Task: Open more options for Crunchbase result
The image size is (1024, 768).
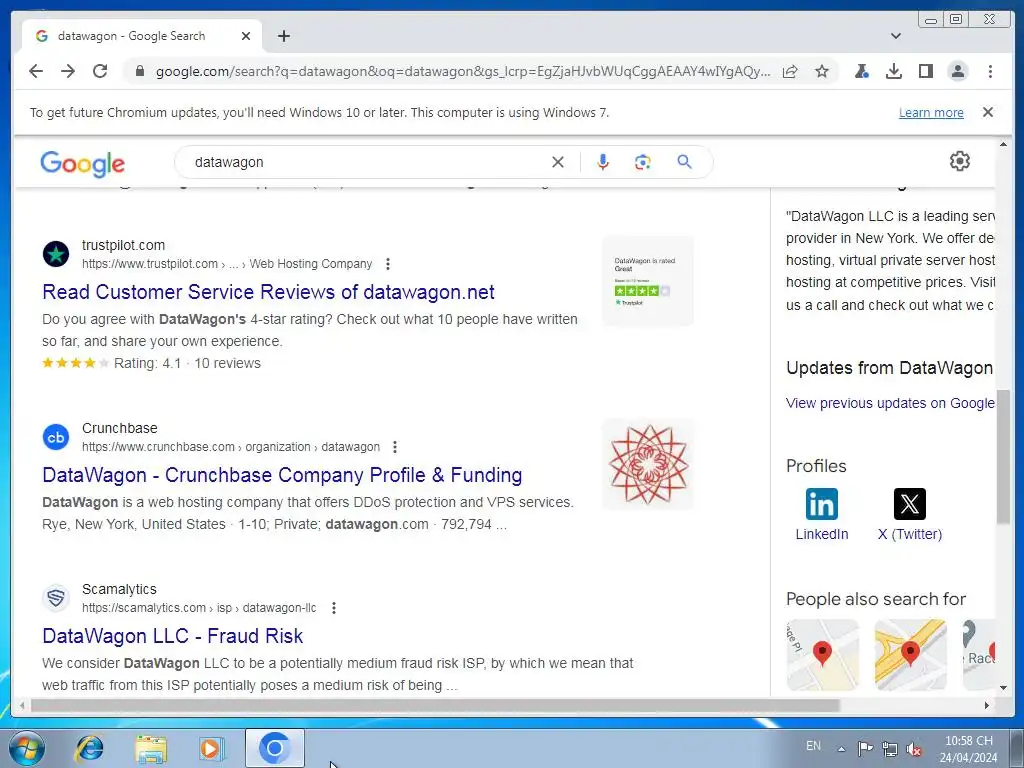Action: 395,447
